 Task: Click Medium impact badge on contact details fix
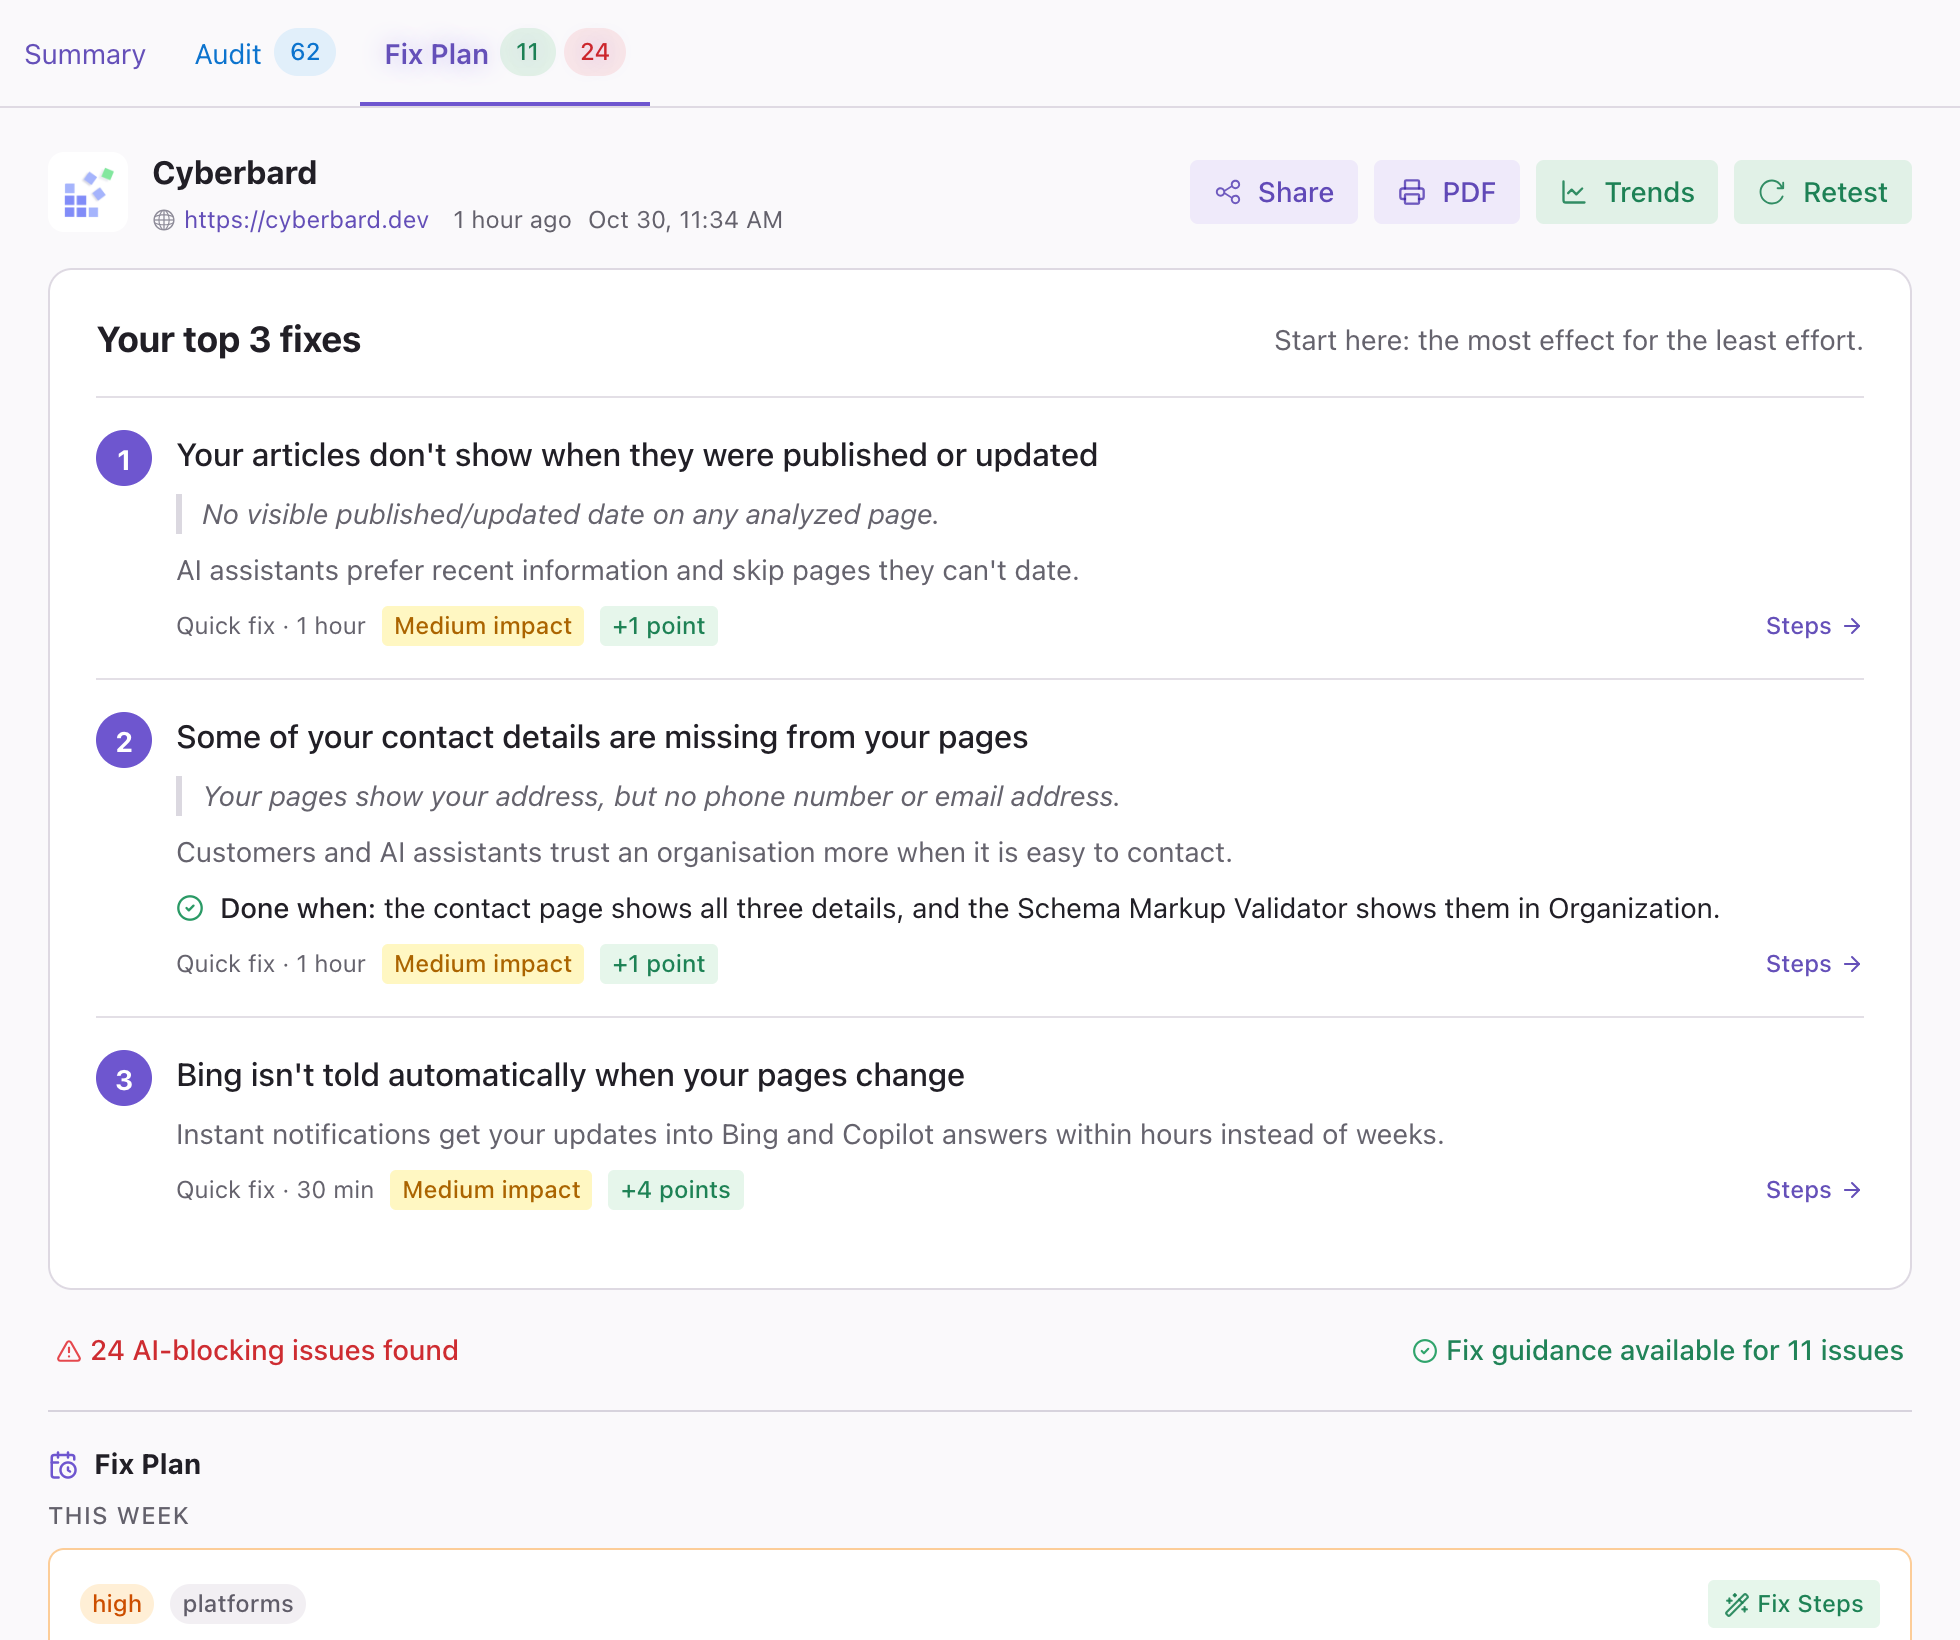(x=483, y=964)
